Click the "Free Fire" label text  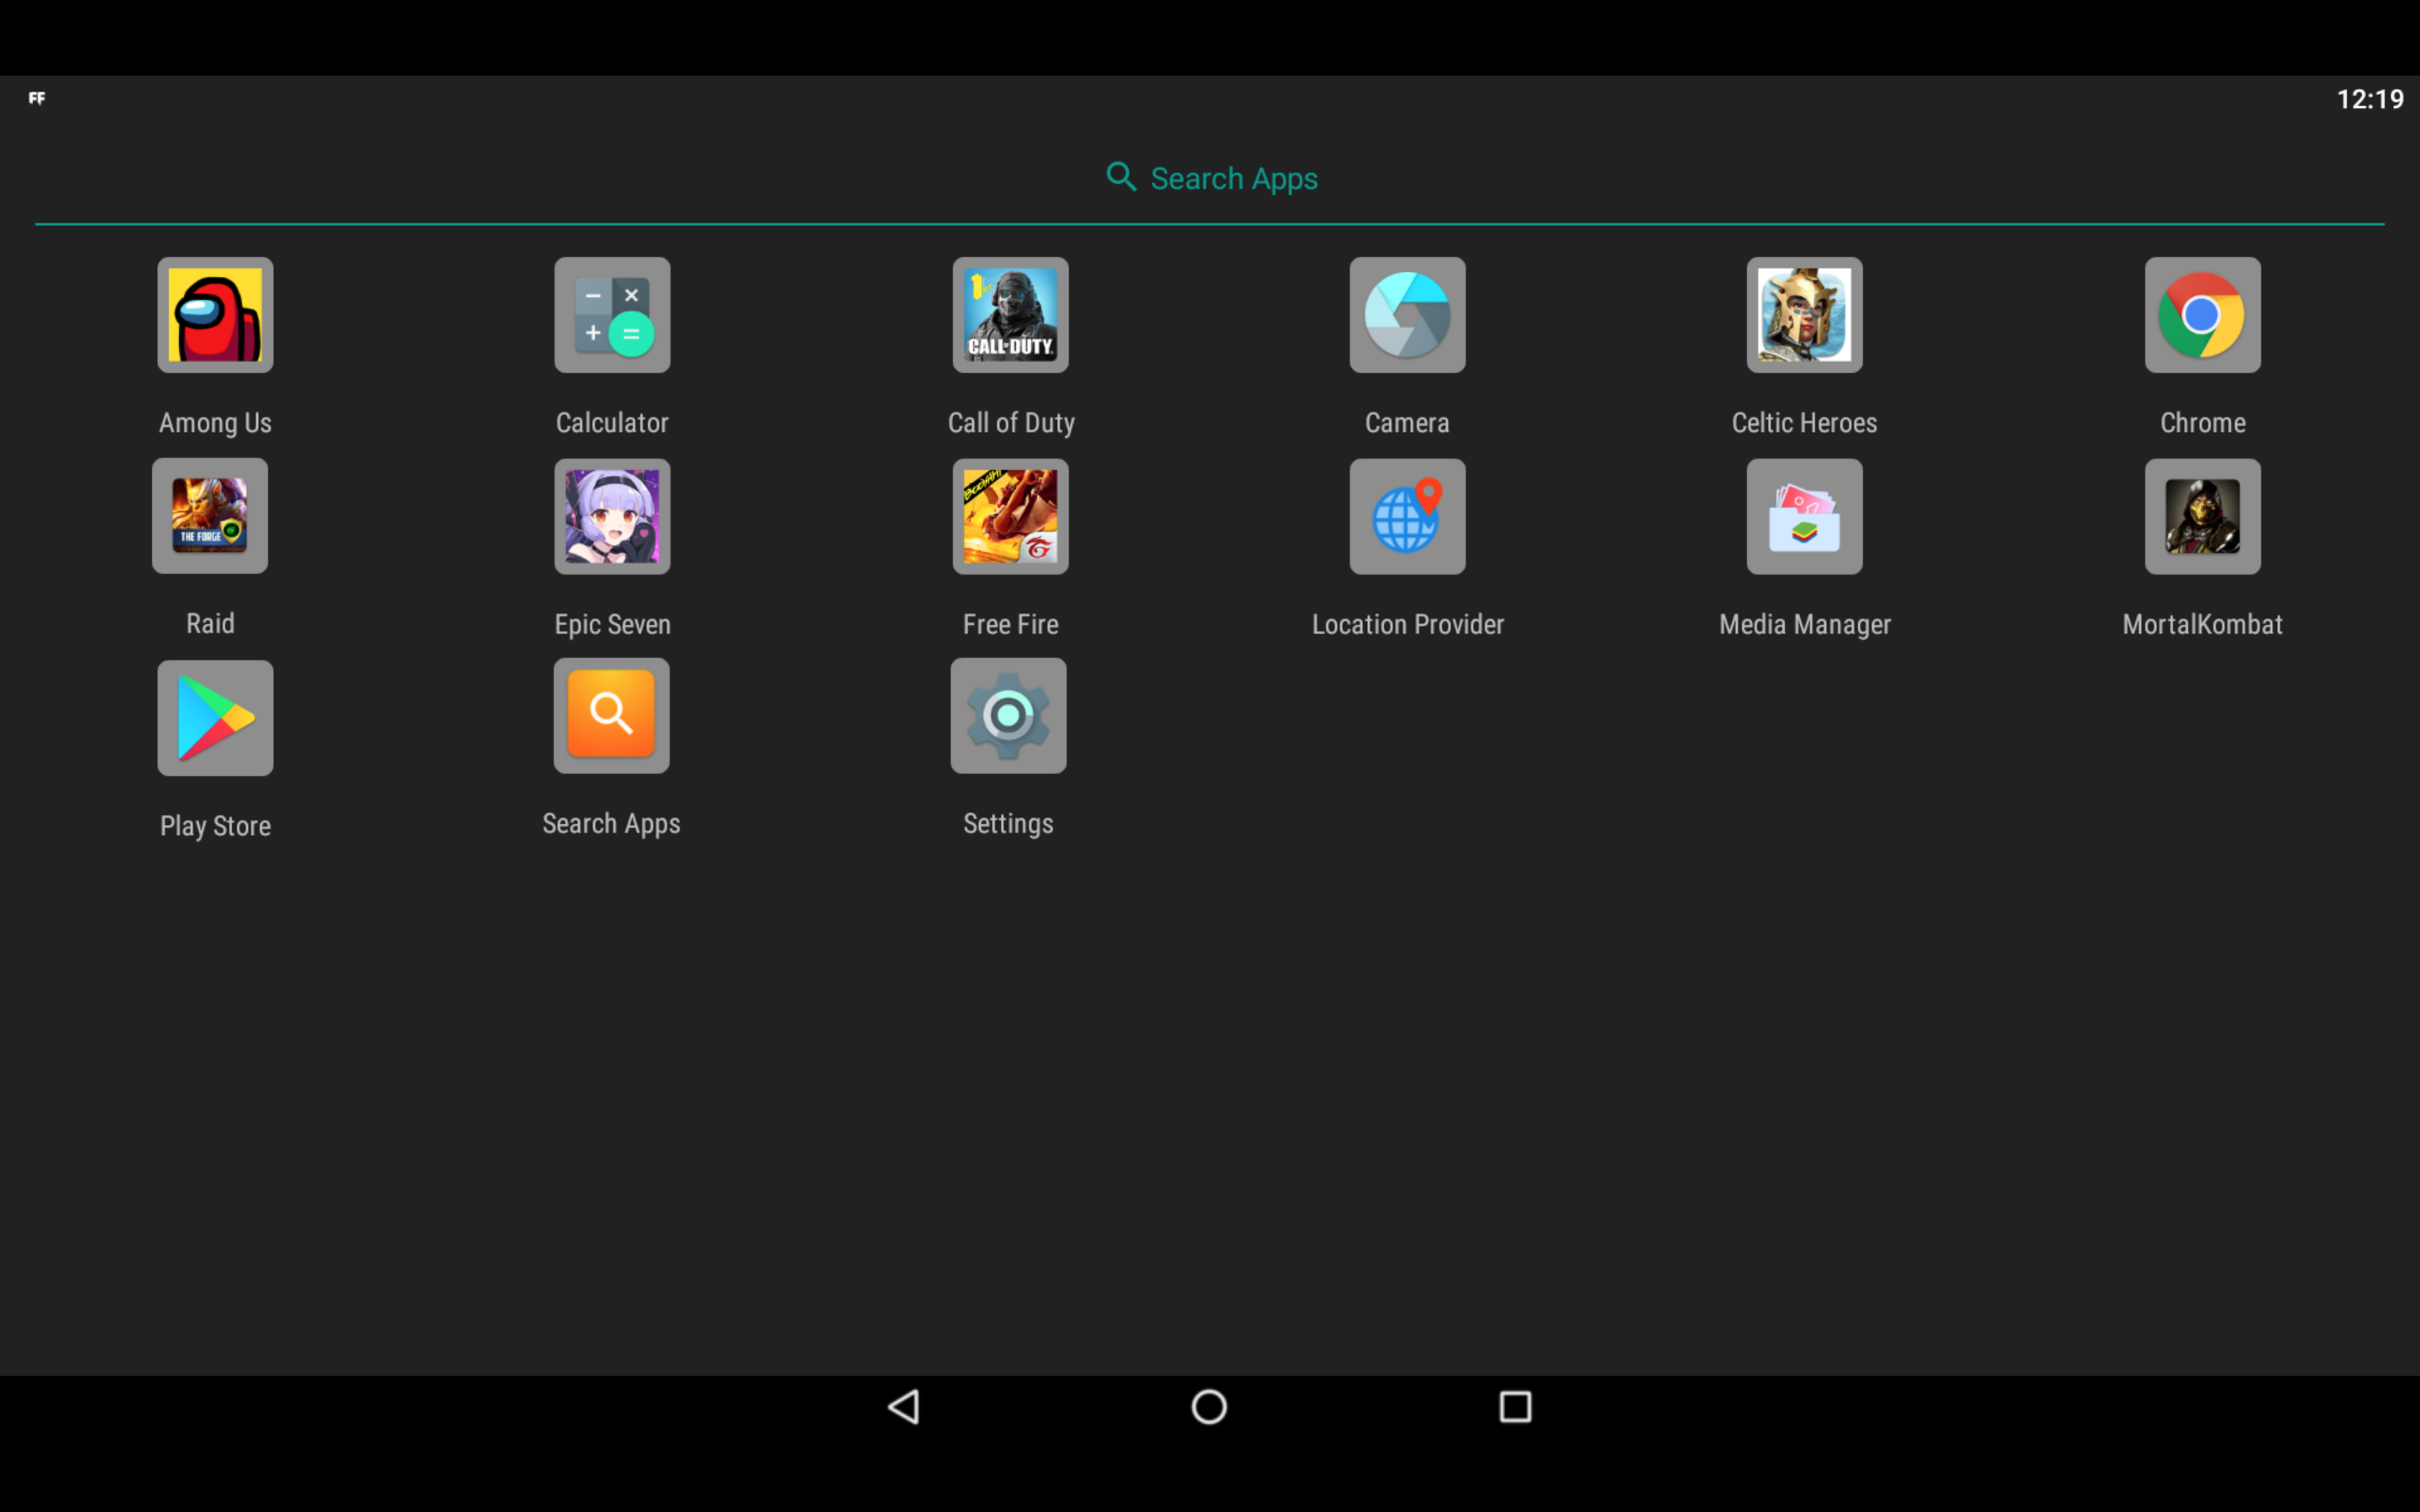click(x=1011, y=625)
